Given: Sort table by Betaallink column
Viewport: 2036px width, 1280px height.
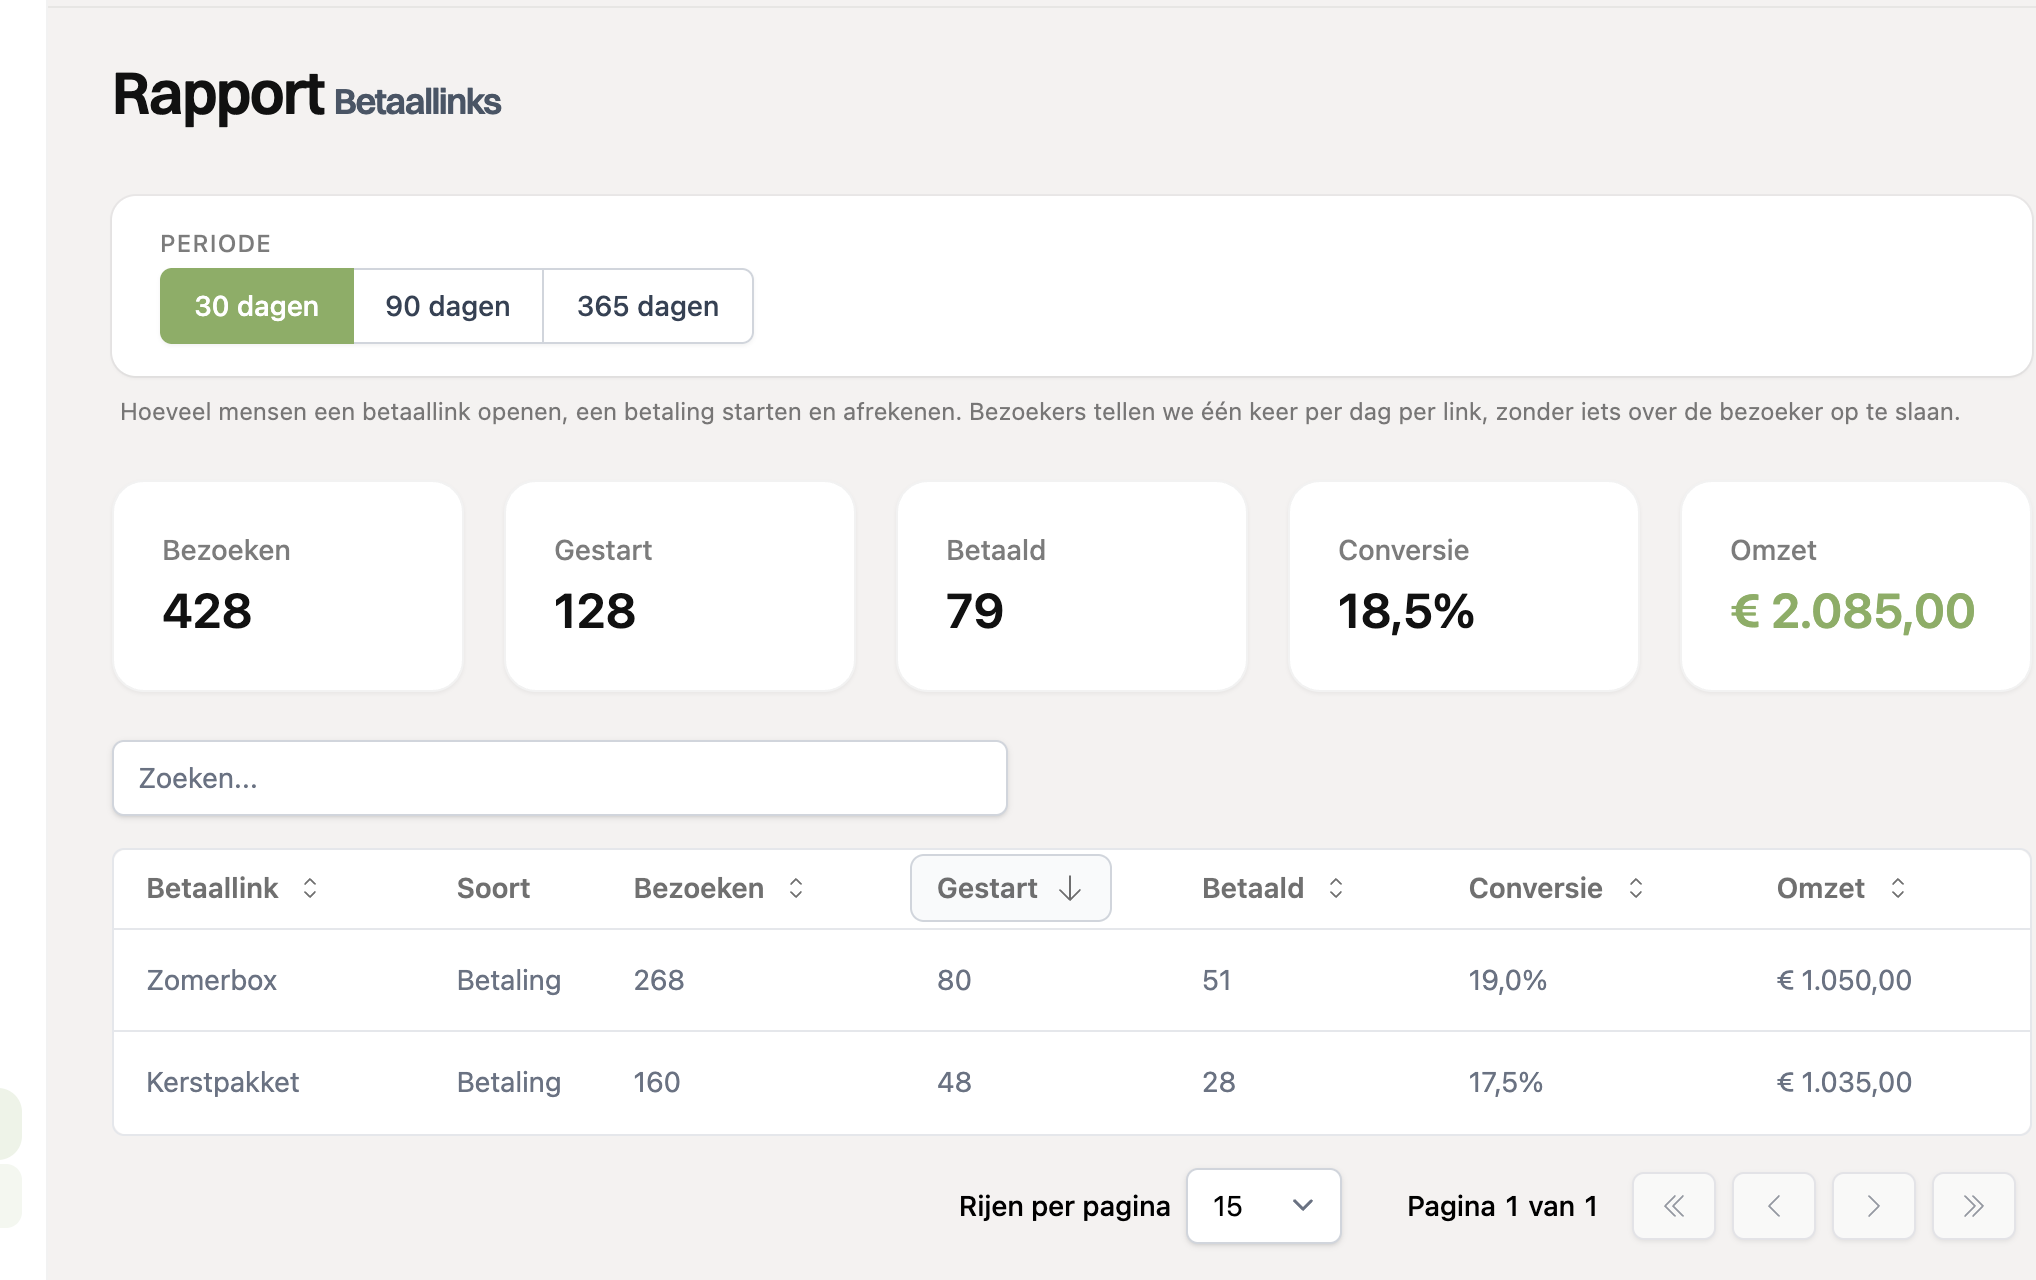Looking at the screenshot, I should (232, 888).
